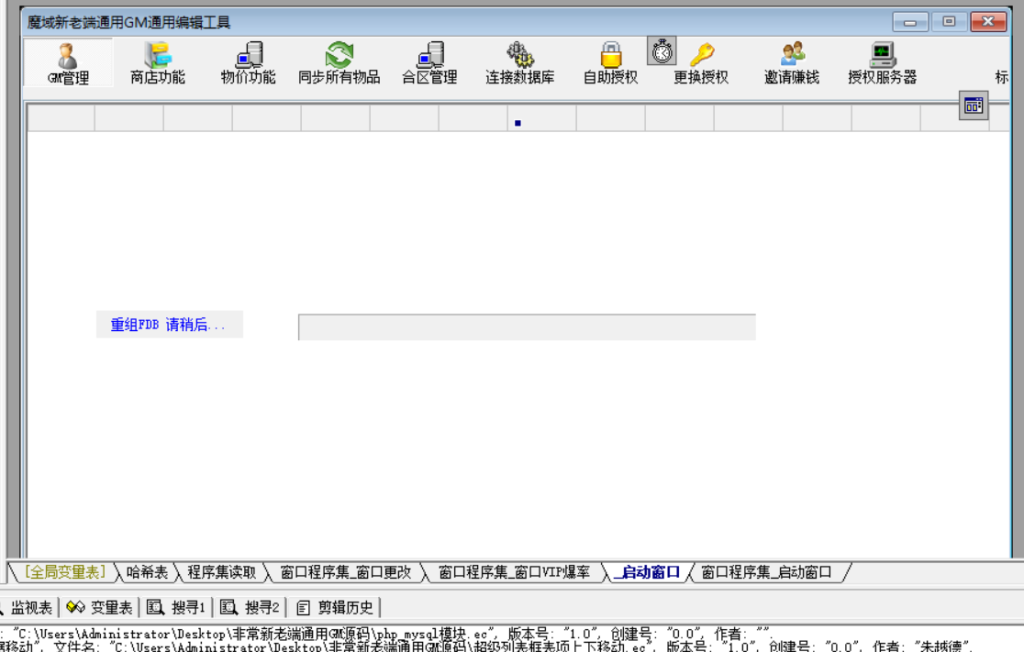Click 连接数据库 database connection icon
1024x652 pixels.
(520, 63)
